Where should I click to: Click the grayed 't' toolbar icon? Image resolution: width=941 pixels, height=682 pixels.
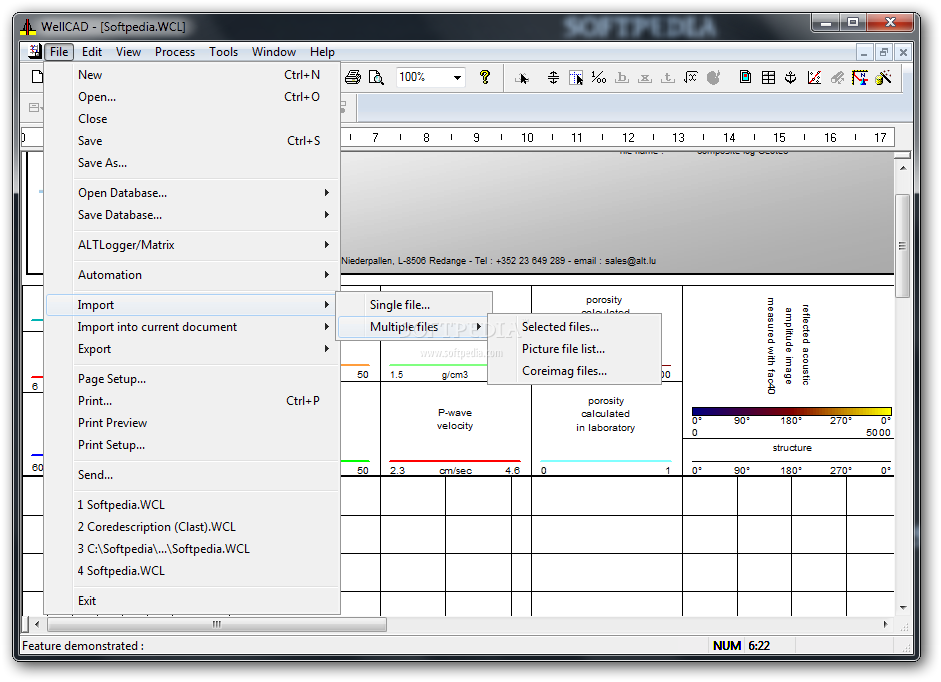[667, 77]
